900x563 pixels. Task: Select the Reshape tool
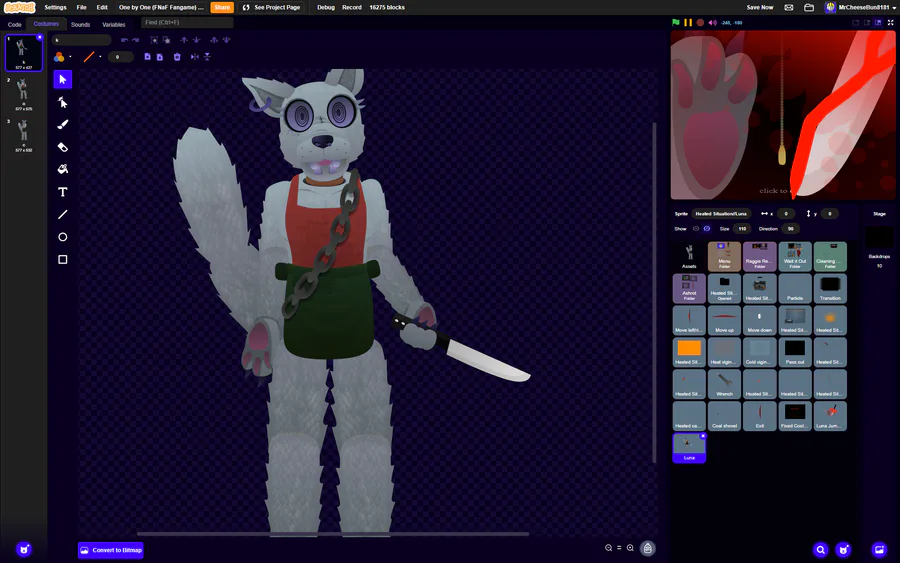63,102
